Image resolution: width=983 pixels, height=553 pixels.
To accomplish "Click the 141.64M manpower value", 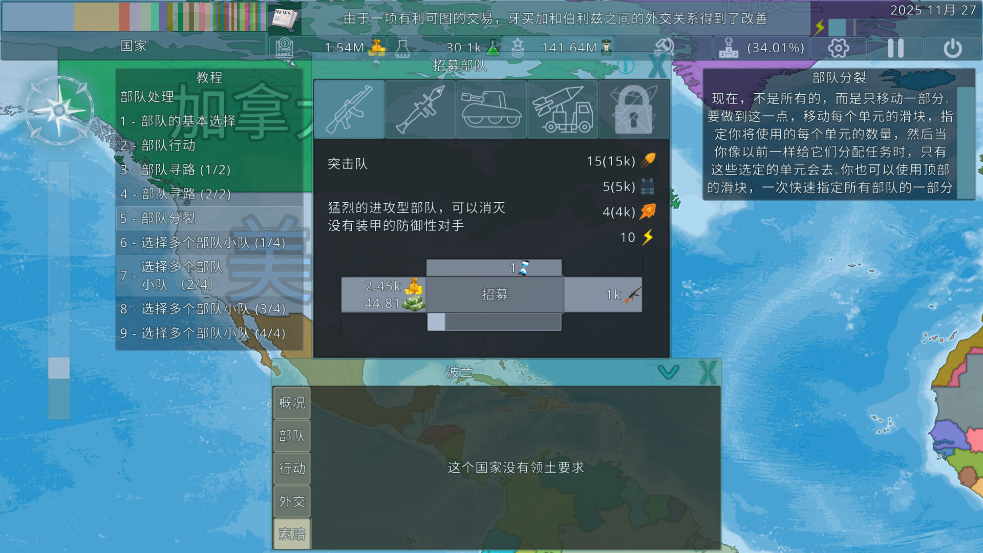I will 569,48.
